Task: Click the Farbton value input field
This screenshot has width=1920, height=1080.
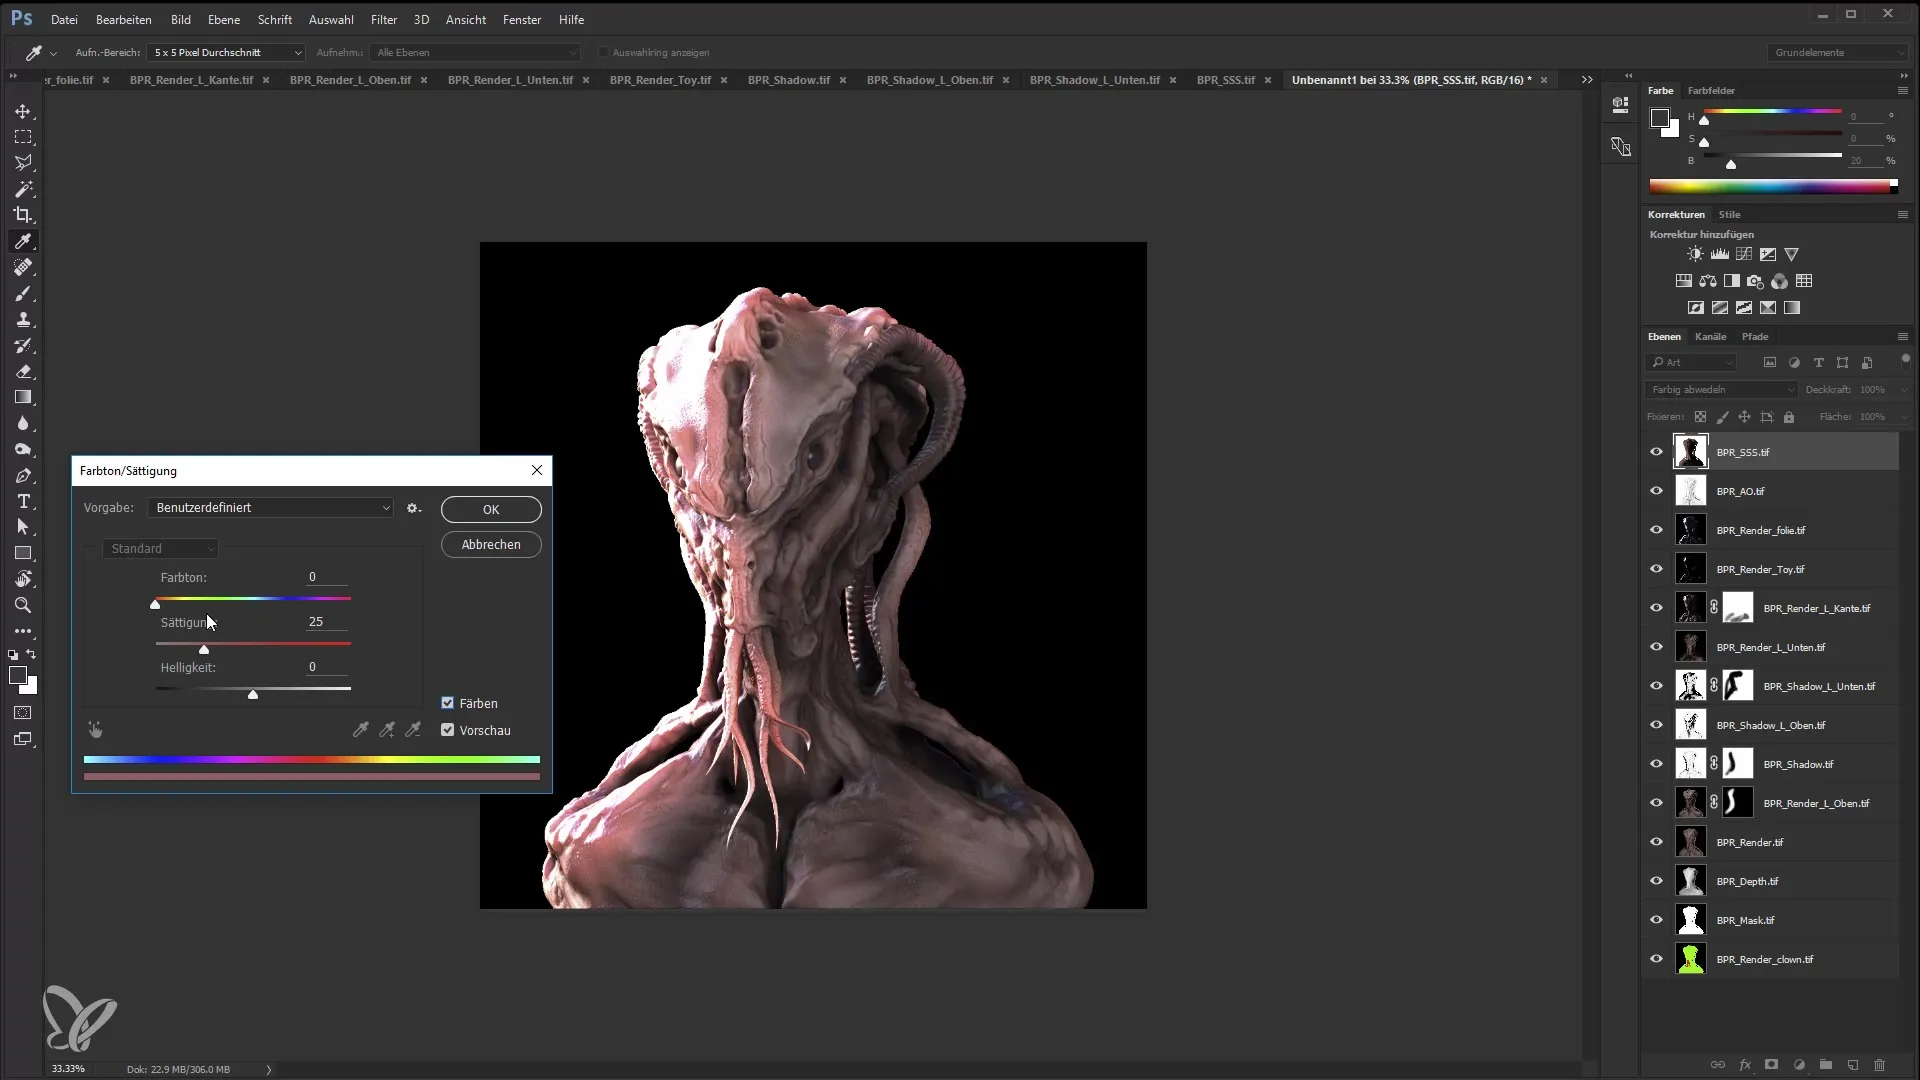Action: 327,578
